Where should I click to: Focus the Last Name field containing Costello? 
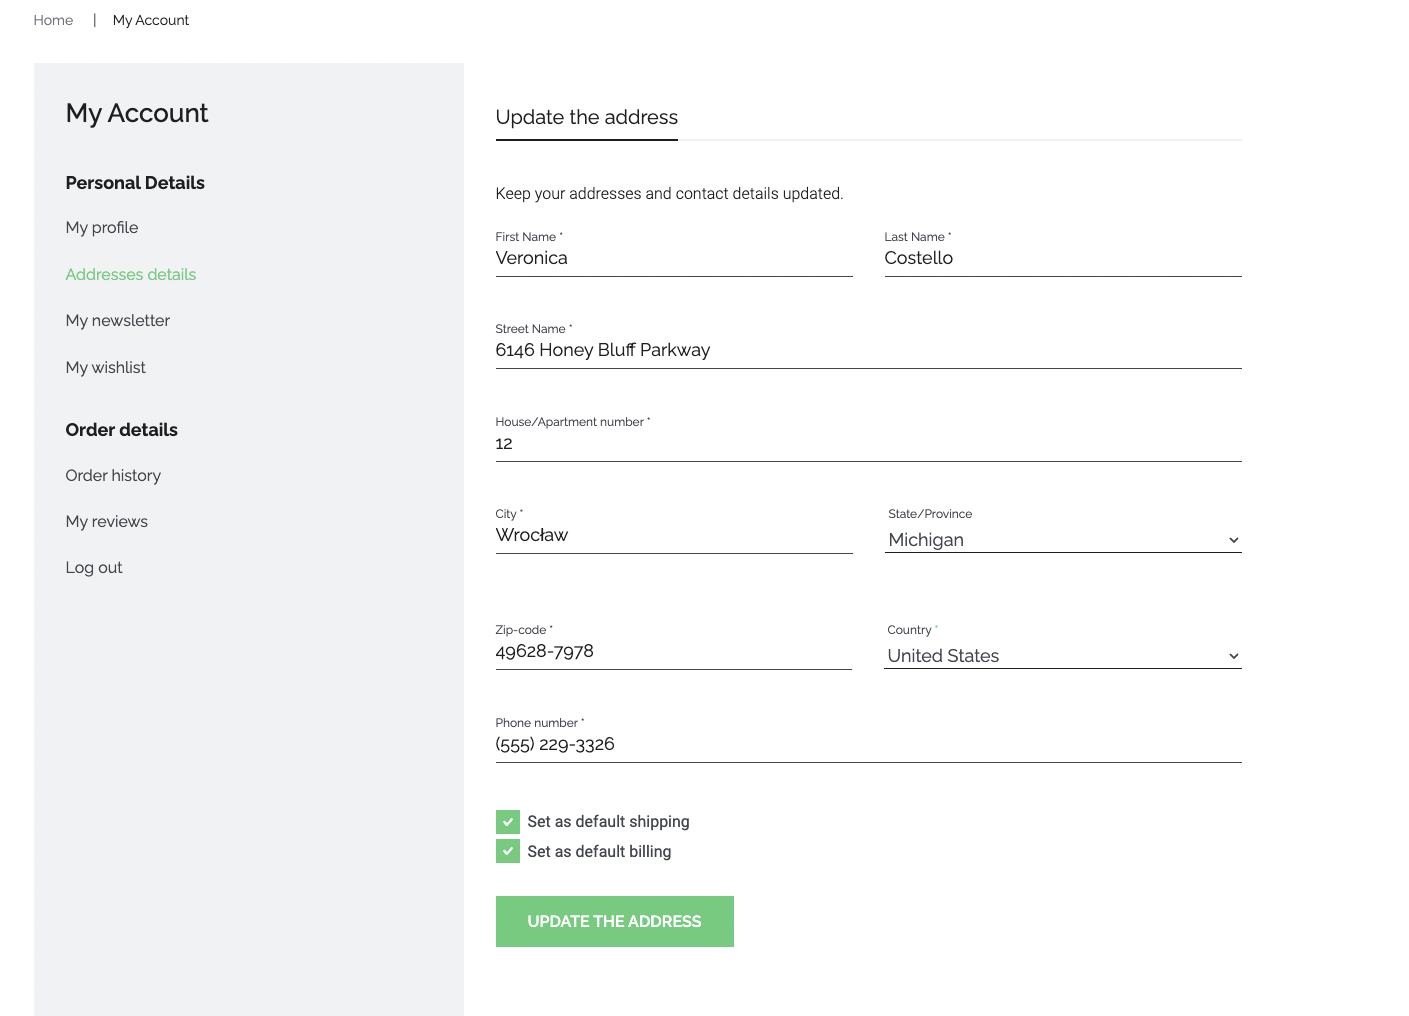point(1062,258)
